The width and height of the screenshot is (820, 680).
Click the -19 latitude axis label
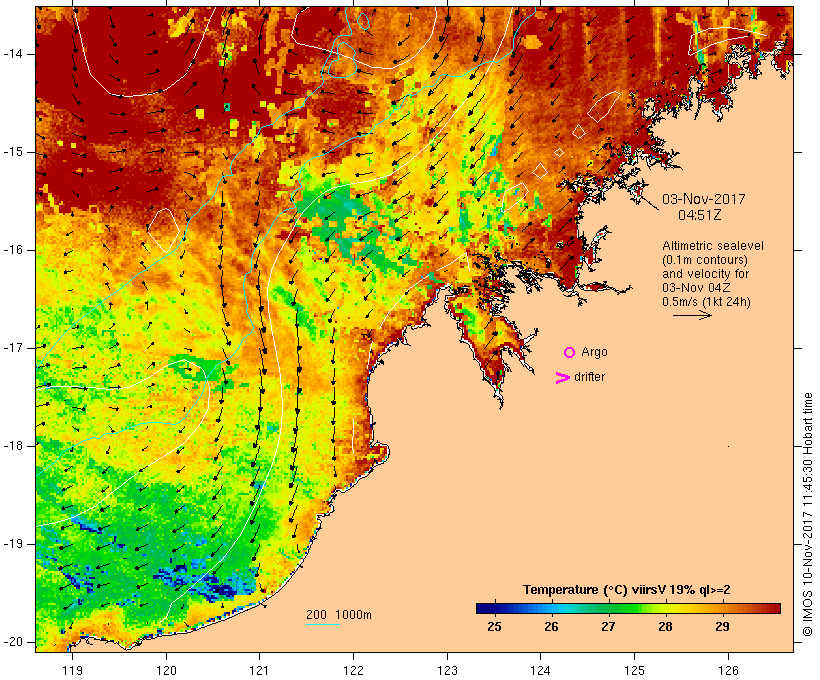coord(13,544)
